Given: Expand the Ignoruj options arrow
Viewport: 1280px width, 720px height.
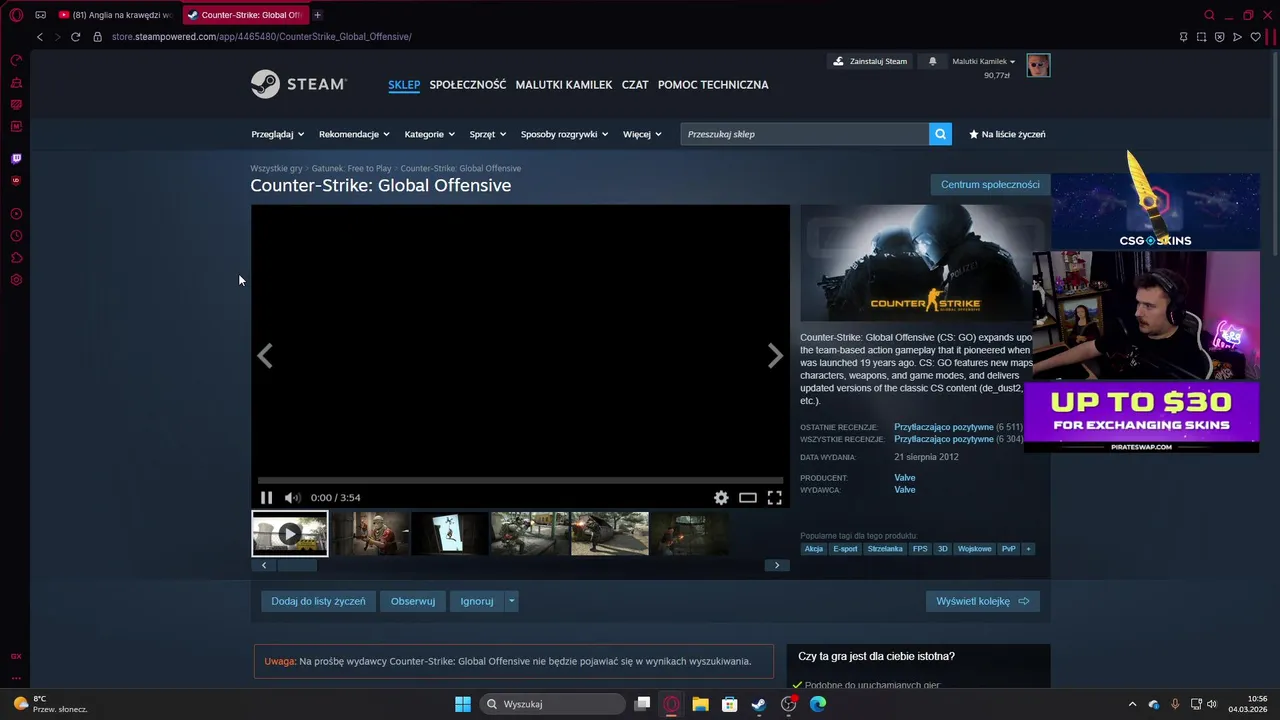Looking at the screenshot, I should [511, 601].
